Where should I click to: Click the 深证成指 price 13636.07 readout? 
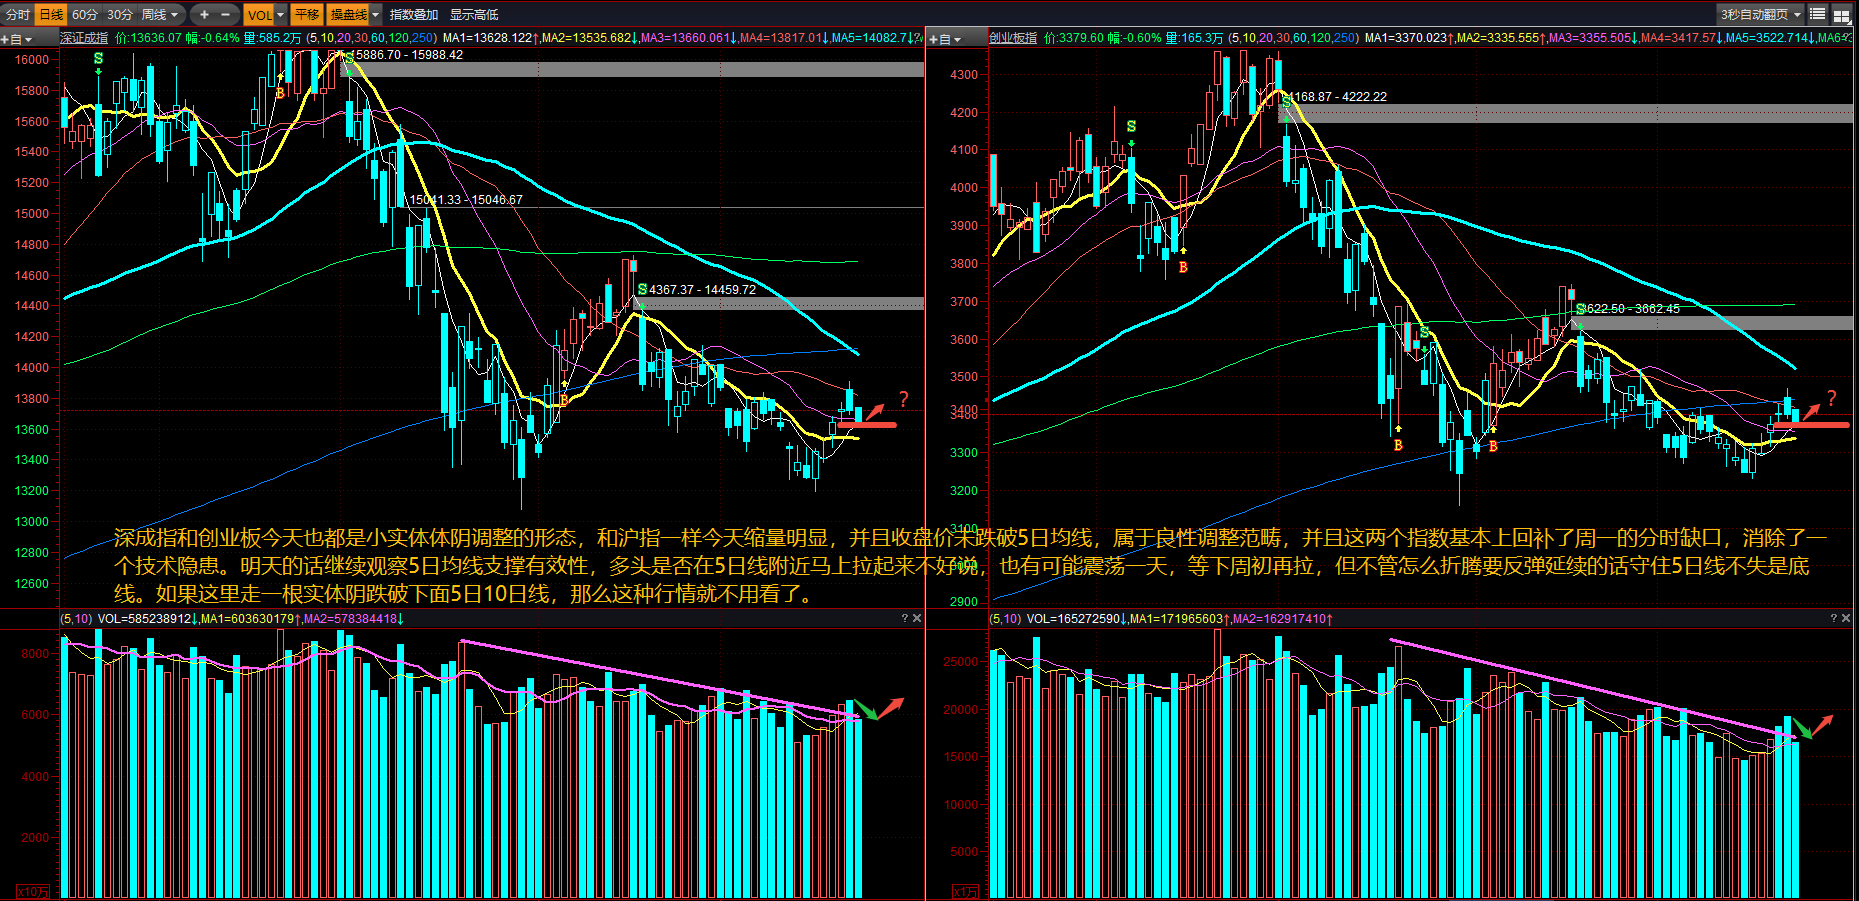tap(149, 38)
